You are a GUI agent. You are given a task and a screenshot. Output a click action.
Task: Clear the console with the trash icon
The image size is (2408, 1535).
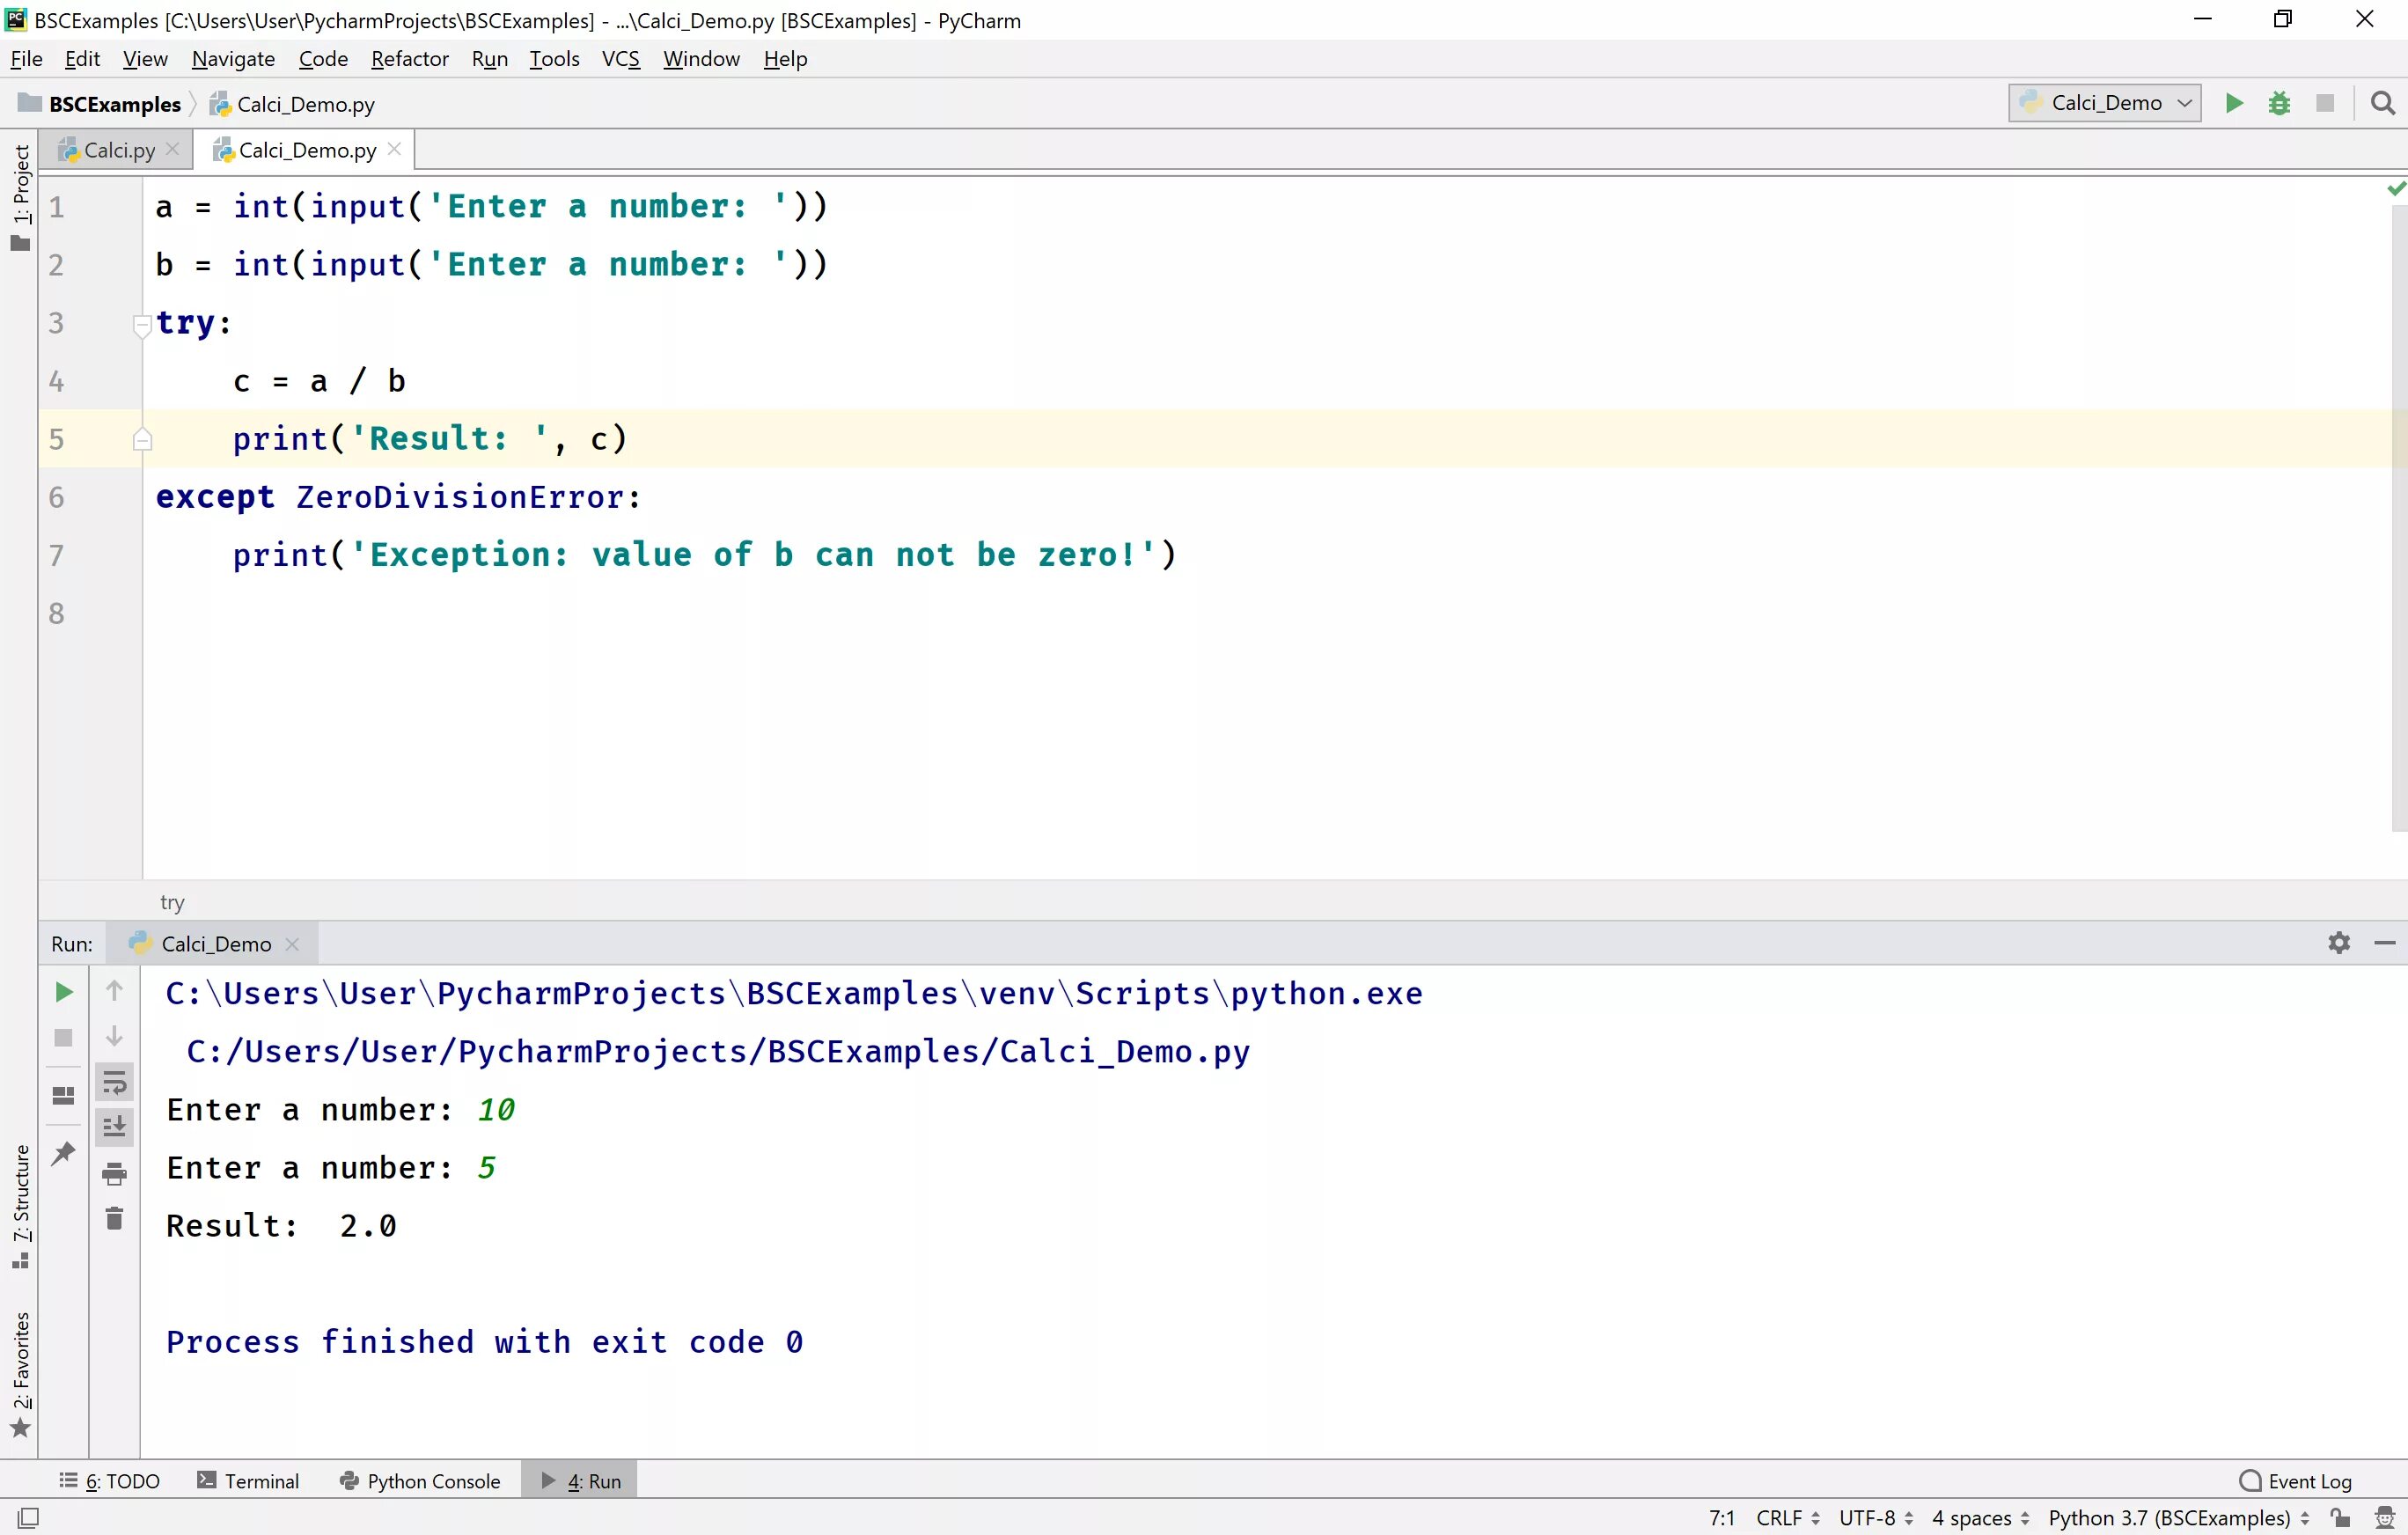click(x=114, y=1218)
